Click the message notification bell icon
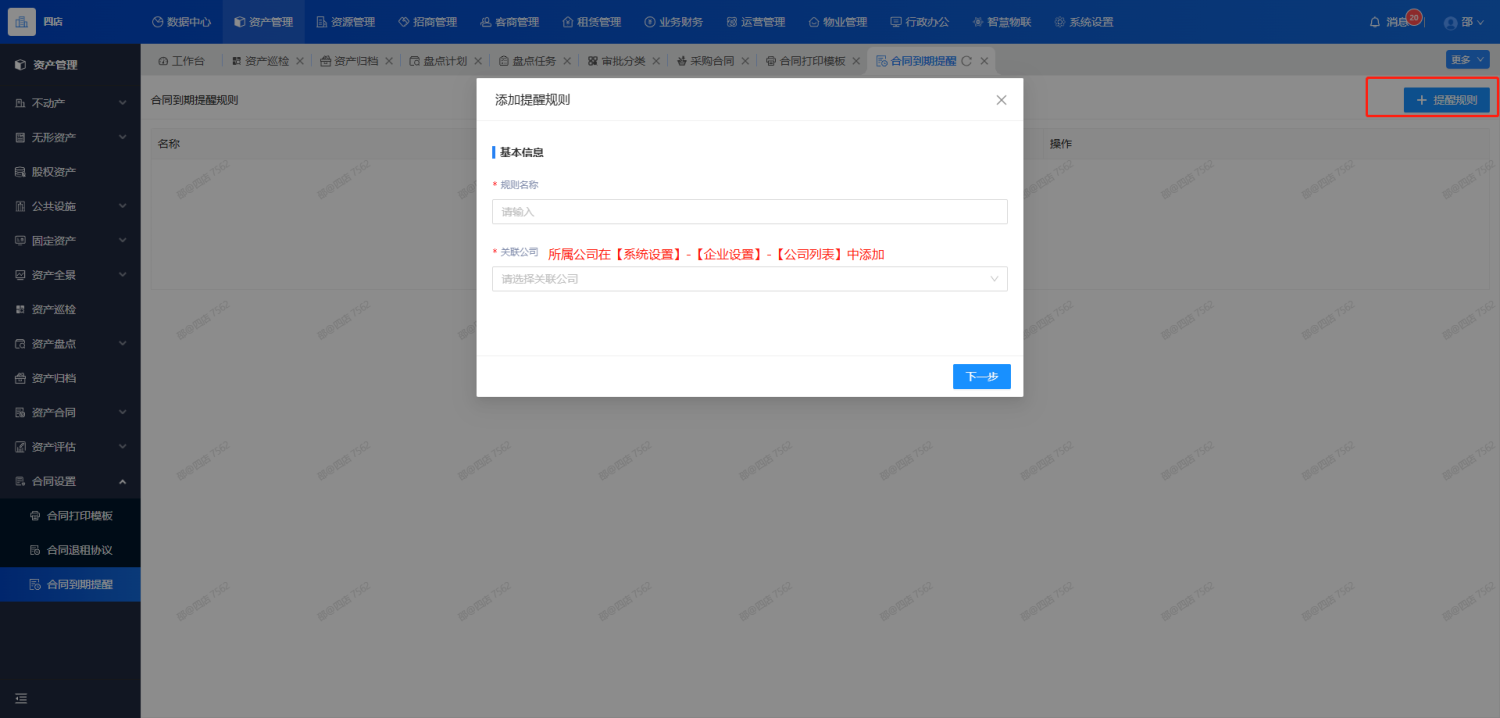The image size is (1500, 718). click(x=1374, y=22)
